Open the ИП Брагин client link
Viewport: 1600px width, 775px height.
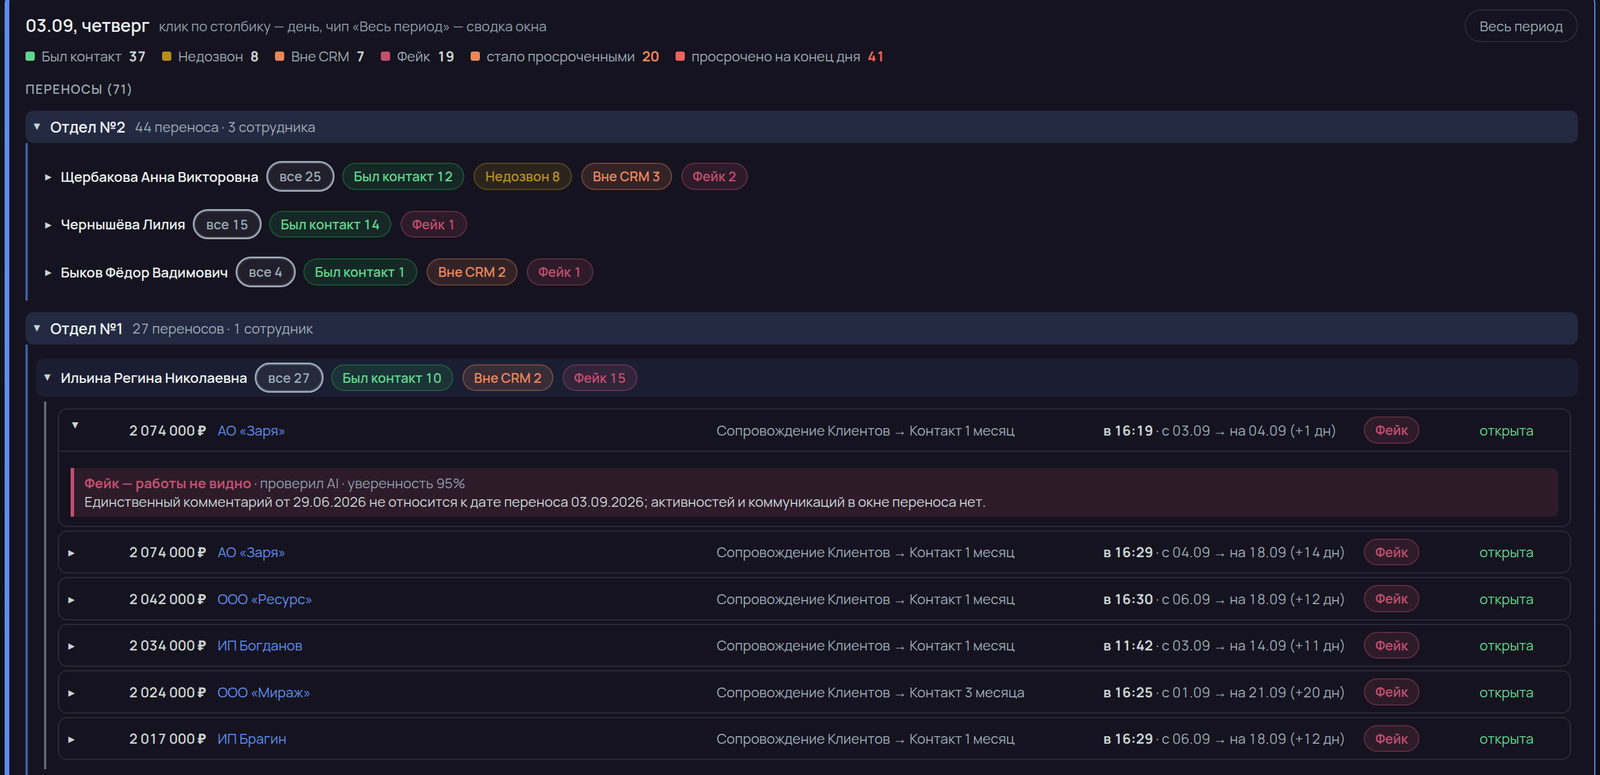pyautogui.click(x=252, y=739)
